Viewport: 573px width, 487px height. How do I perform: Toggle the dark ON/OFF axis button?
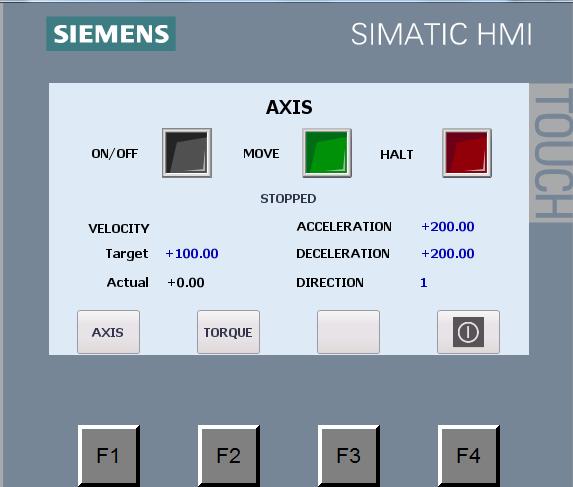(187, 153)
